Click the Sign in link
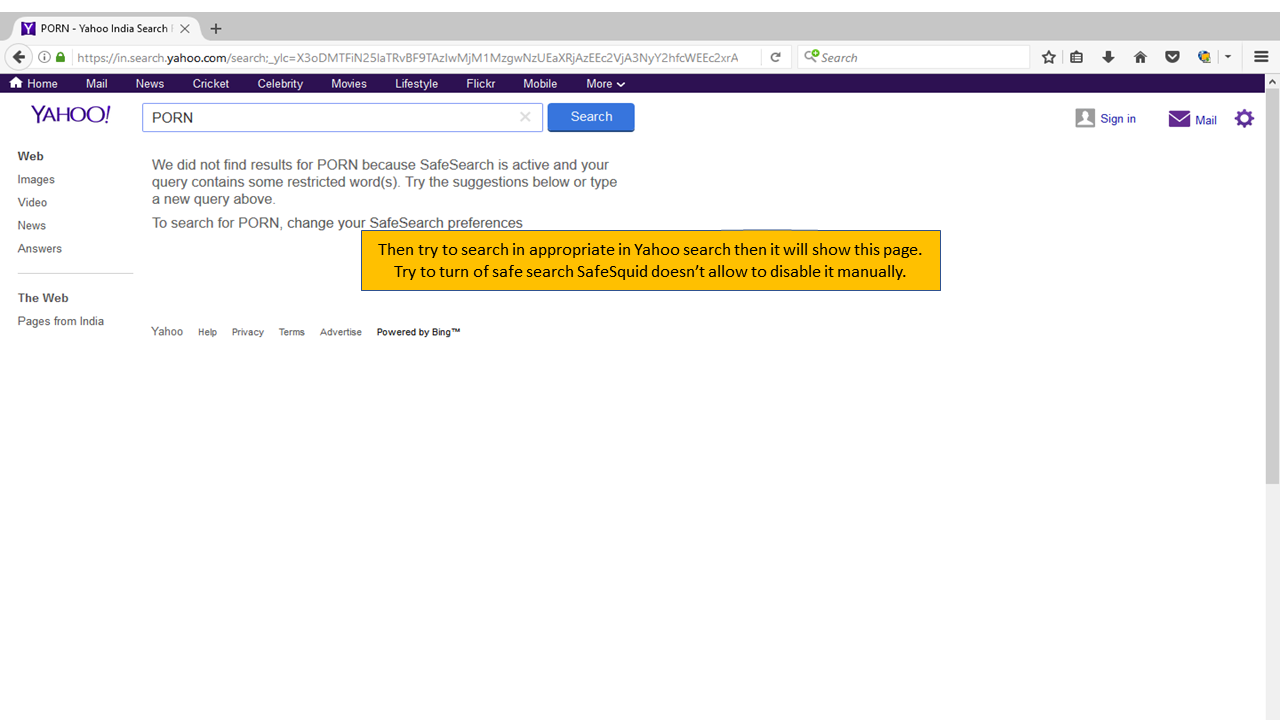 click(x=1118, y=119)
